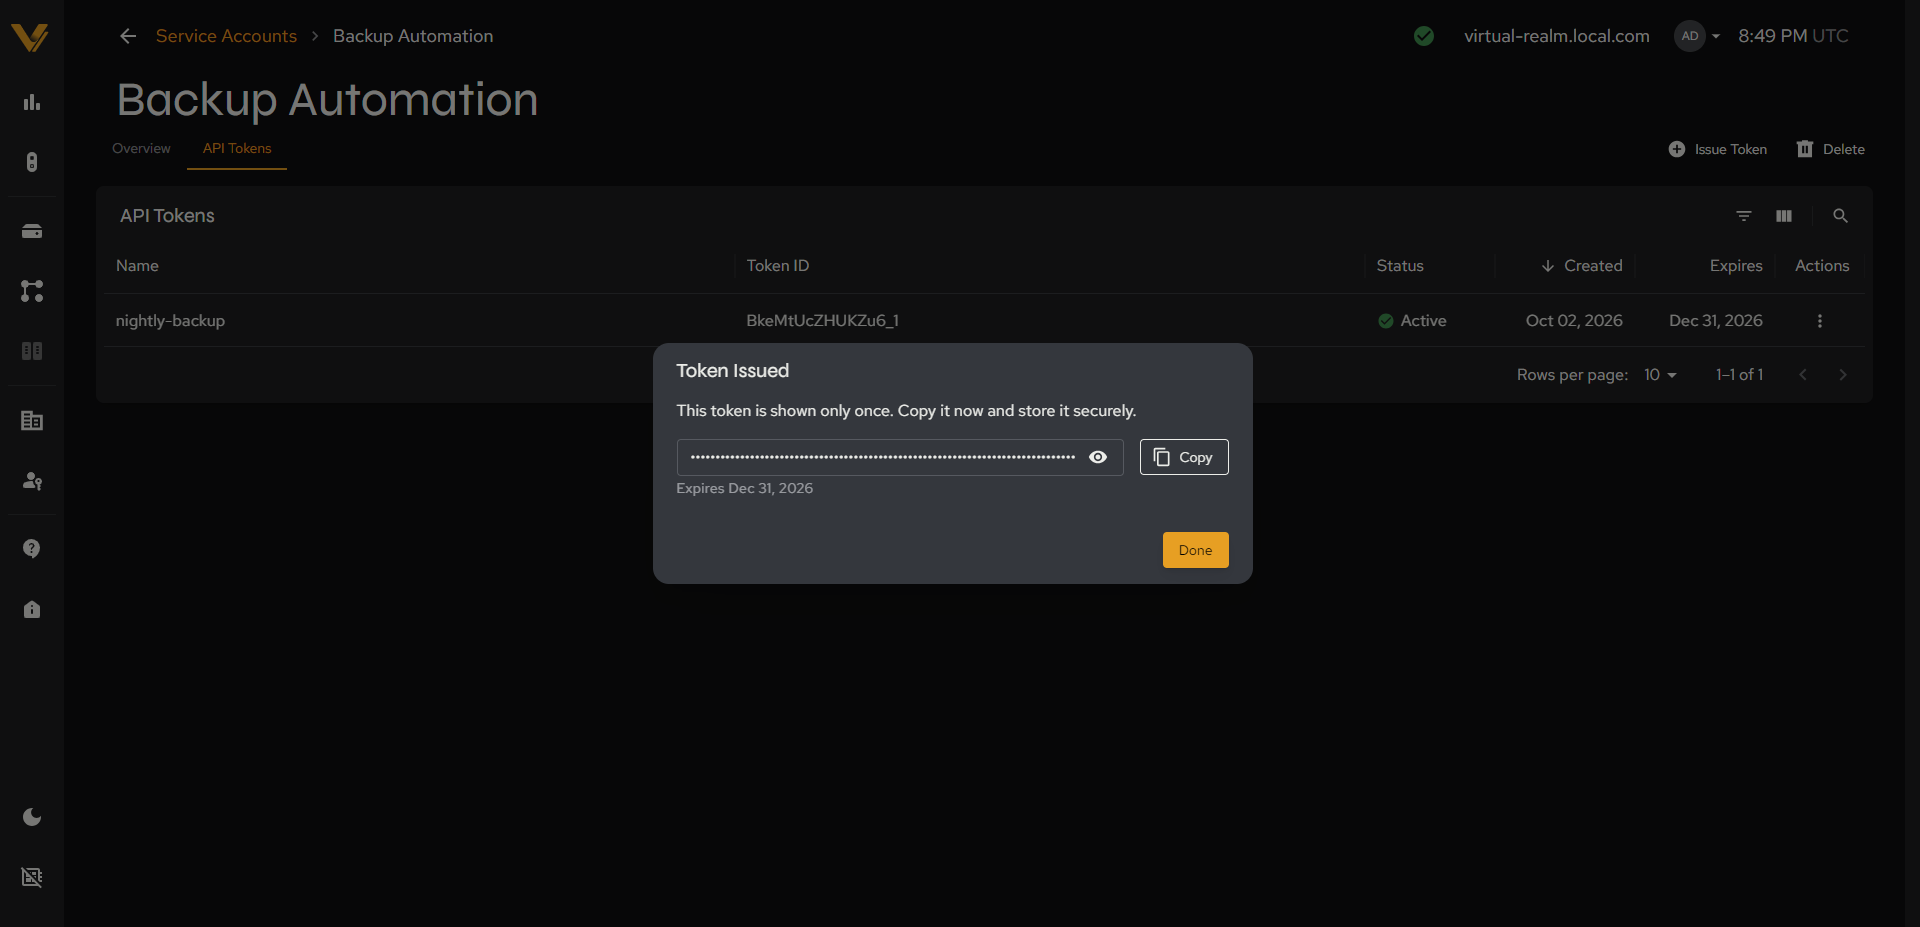Image resolution: width=1920 pixels, height=927 pixels.
Task: Click the Name column header
Action: [x=137, y=266]
